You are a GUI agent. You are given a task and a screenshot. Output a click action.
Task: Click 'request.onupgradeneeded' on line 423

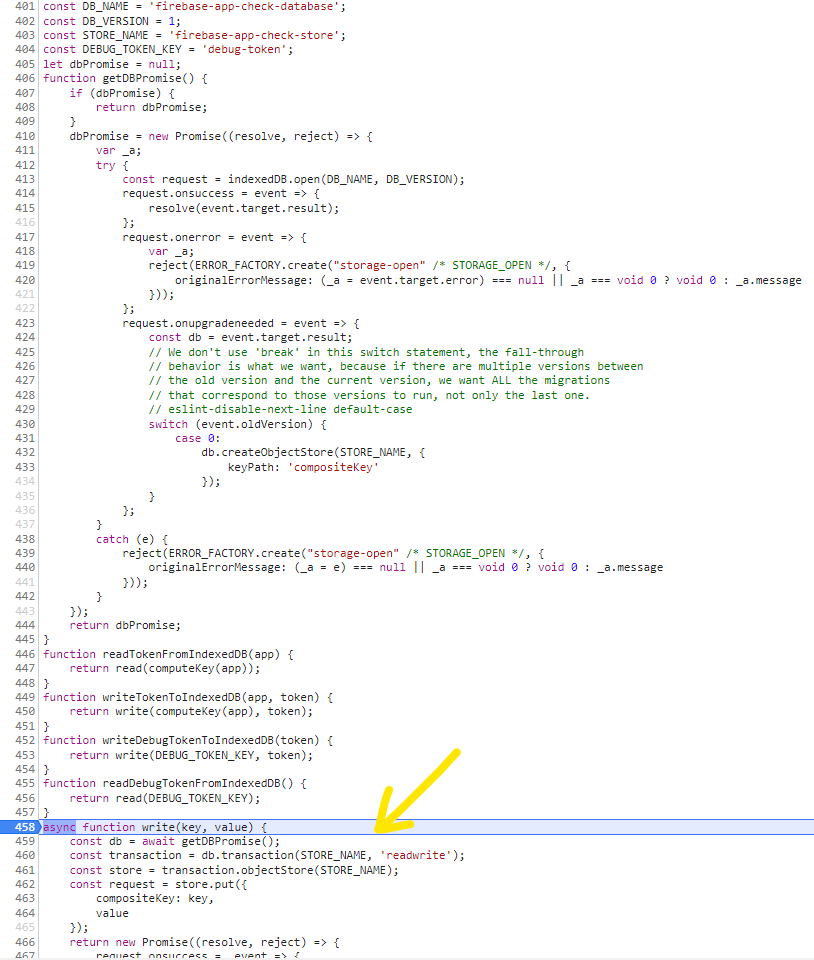click(198, 323)
